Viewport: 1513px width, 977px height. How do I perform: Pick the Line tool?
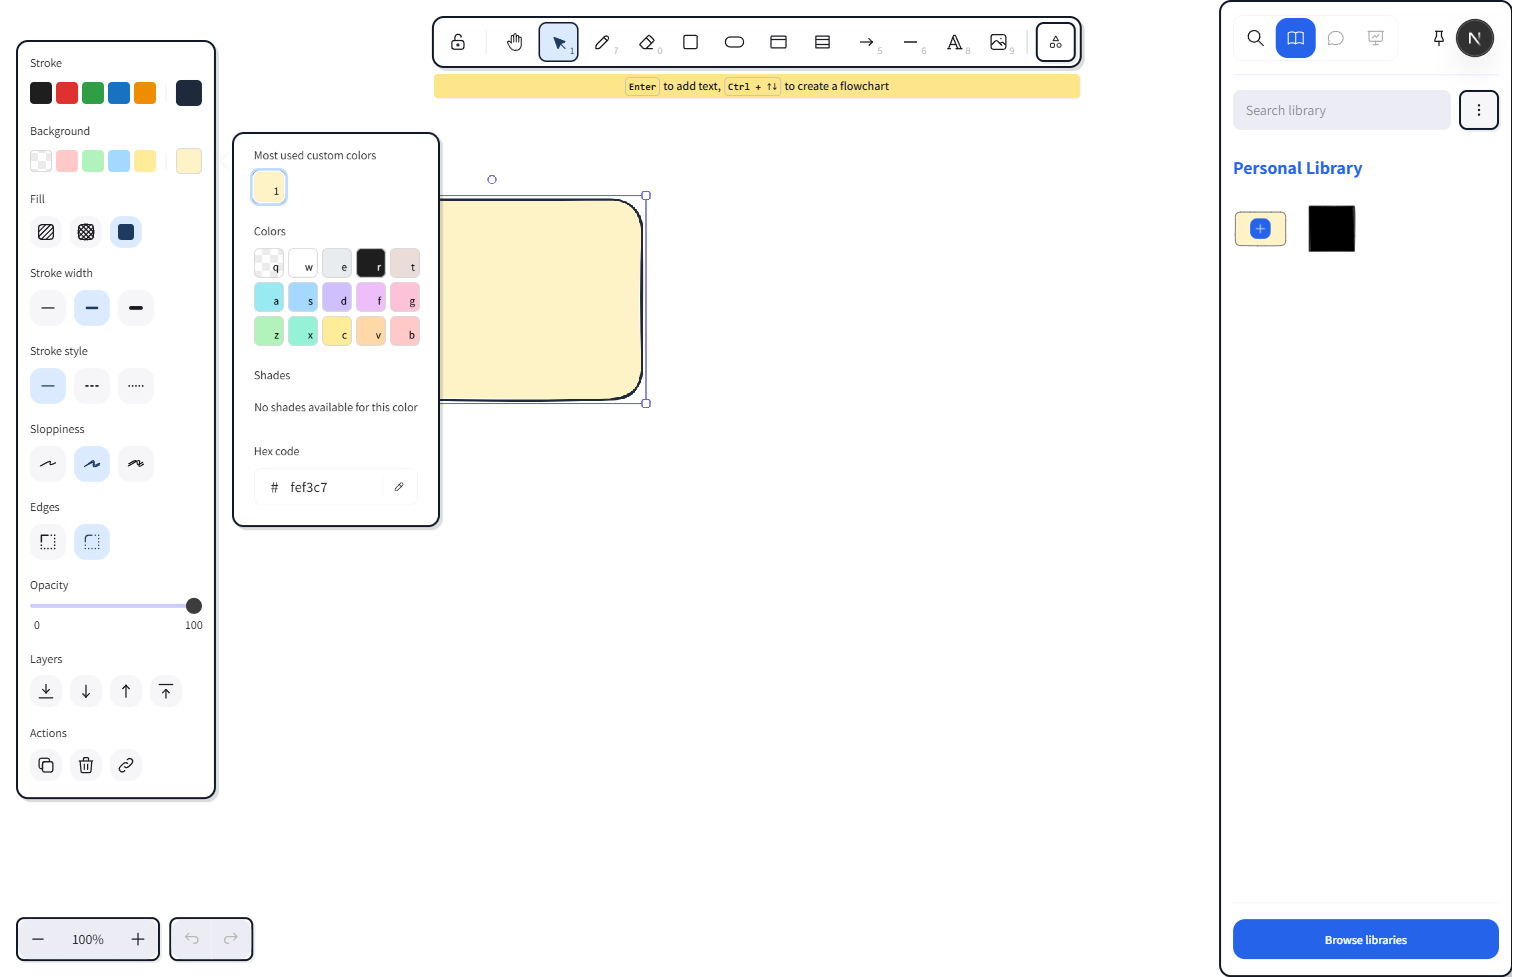910,42
